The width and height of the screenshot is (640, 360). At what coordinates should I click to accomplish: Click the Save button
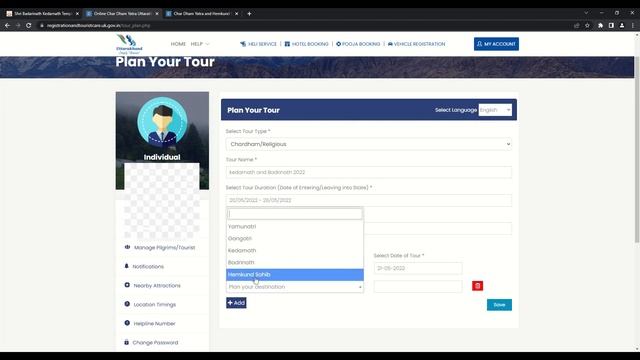499,305
